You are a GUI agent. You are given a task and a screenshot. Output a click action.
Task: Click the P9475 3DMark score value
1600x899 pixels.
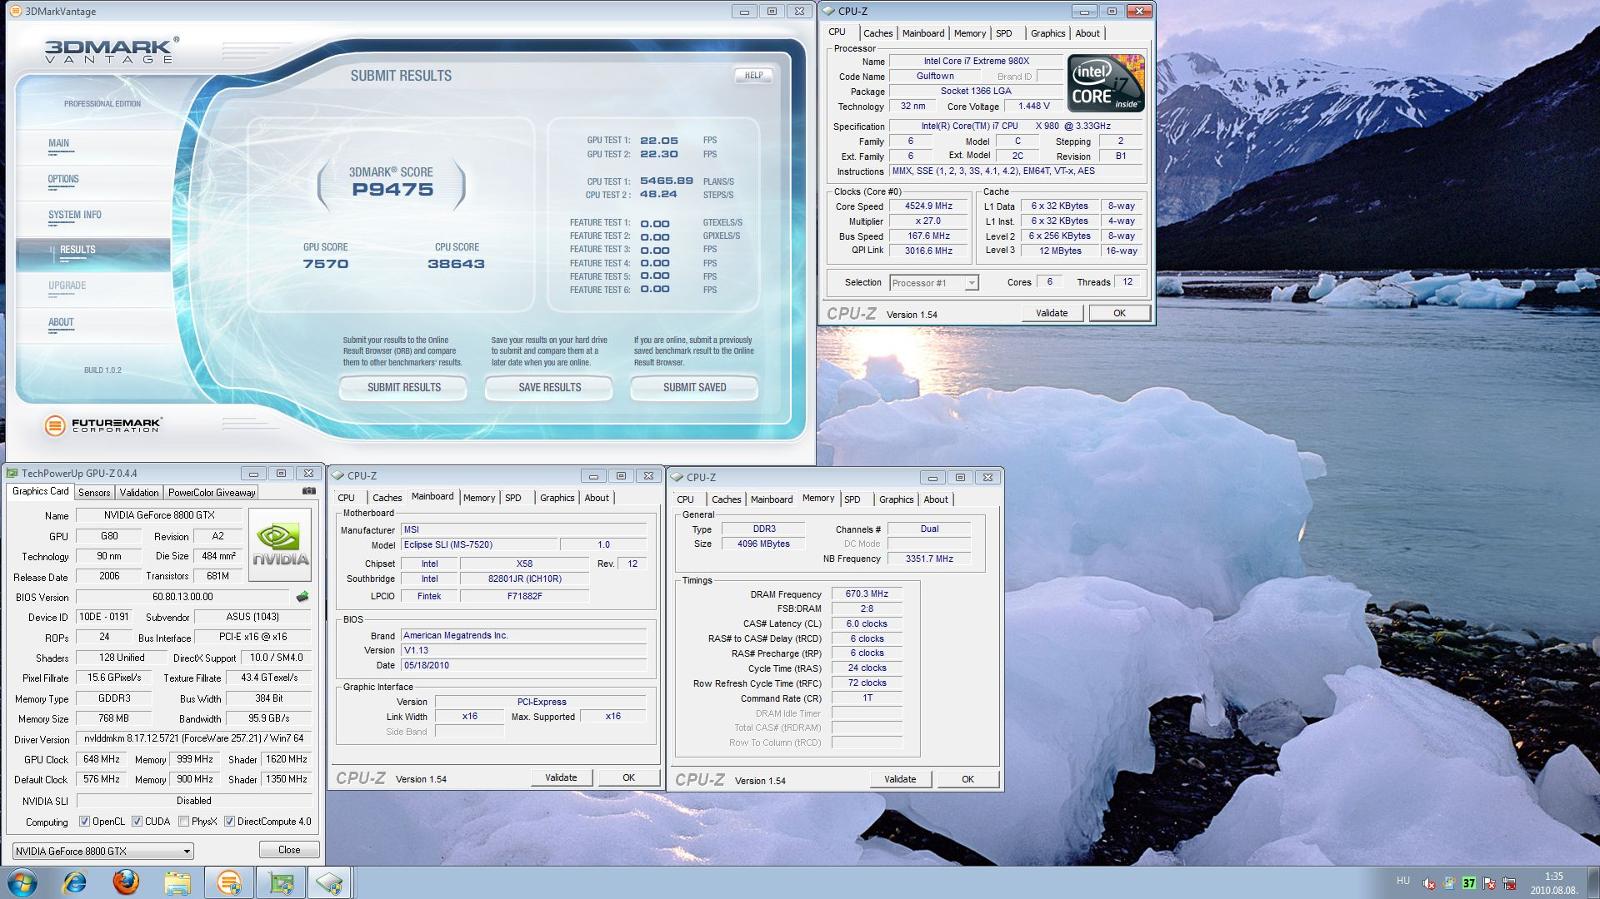pos(392,190)
